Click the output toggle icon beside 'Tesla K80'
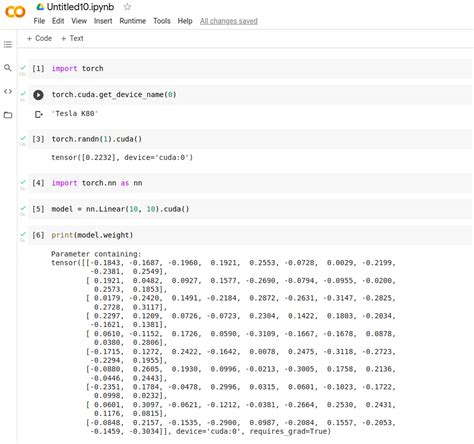The image size is (474, 444). click(x=39, y=114)
